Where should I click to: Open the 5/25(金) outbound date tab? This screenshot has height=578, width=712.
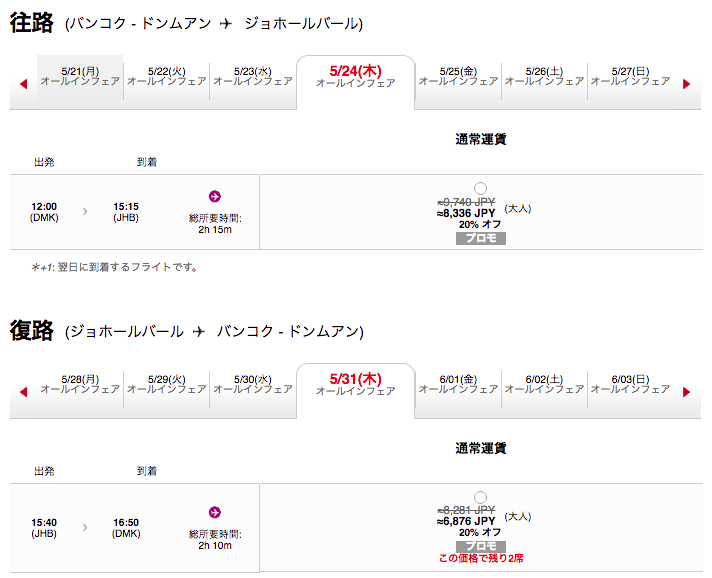(458, 77)
